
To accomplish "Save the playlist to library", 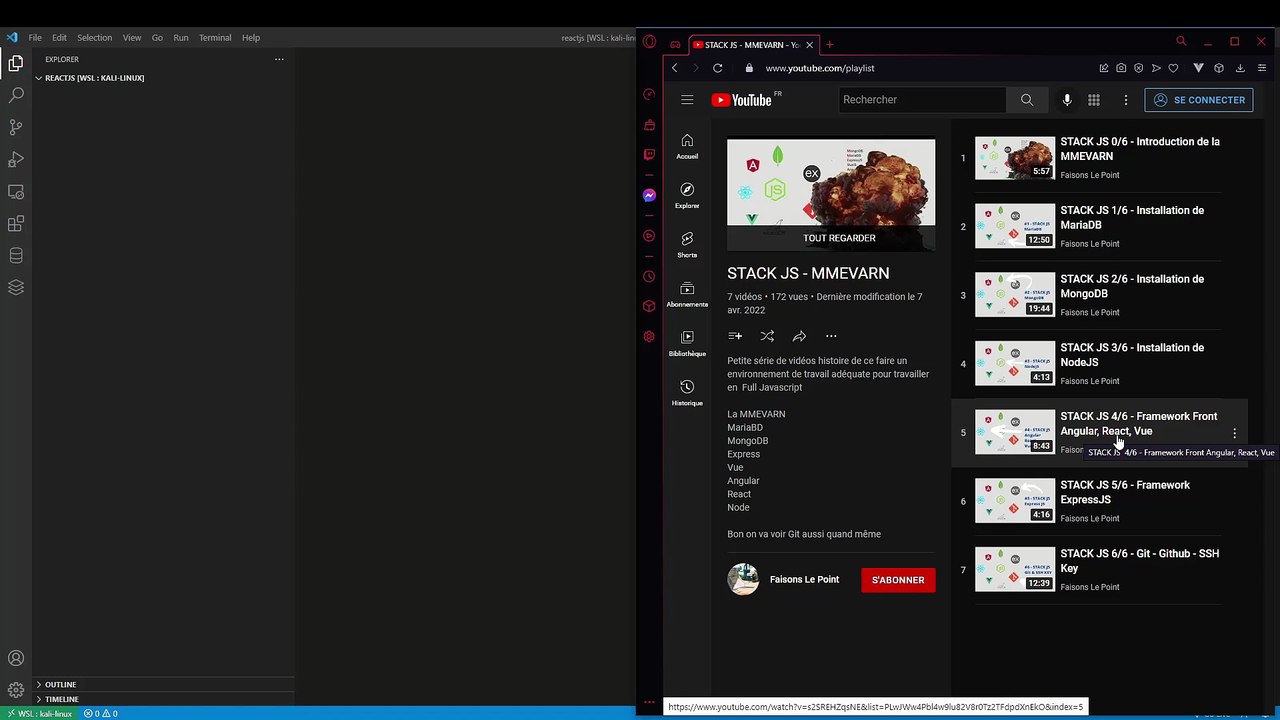I will click(x=735, y=336).
